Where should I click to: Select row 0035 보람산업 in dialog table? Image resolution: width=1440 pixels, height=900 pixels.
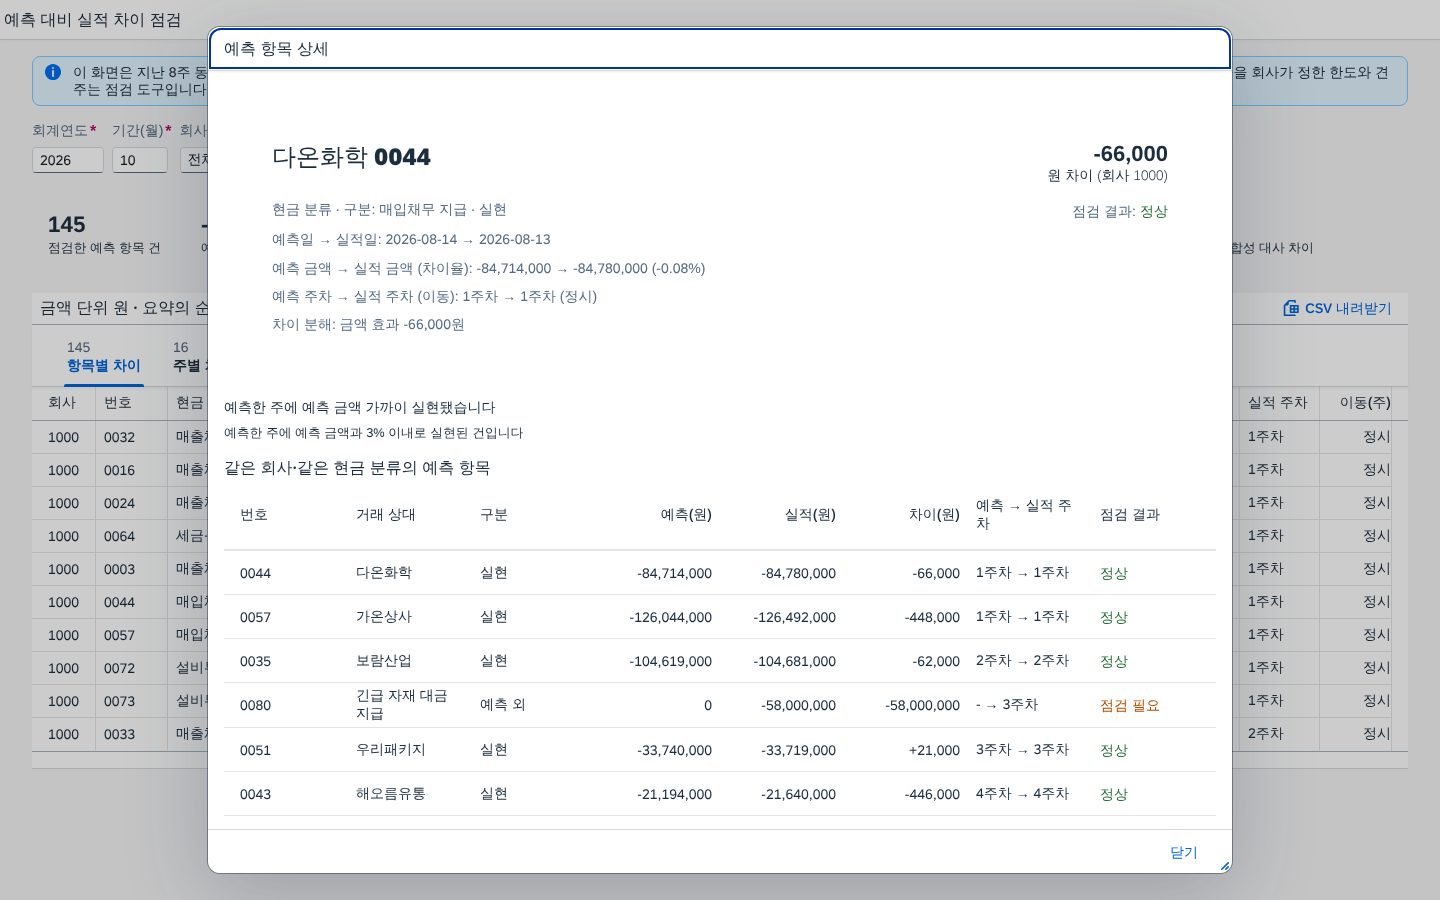(x=720, y=661)
